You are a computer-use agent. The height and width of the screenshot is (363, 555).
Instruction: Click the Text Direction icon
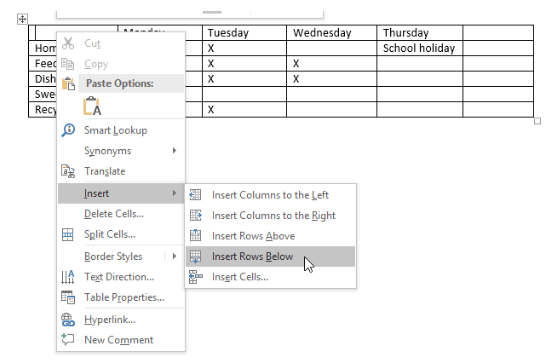tap(68, 277)
